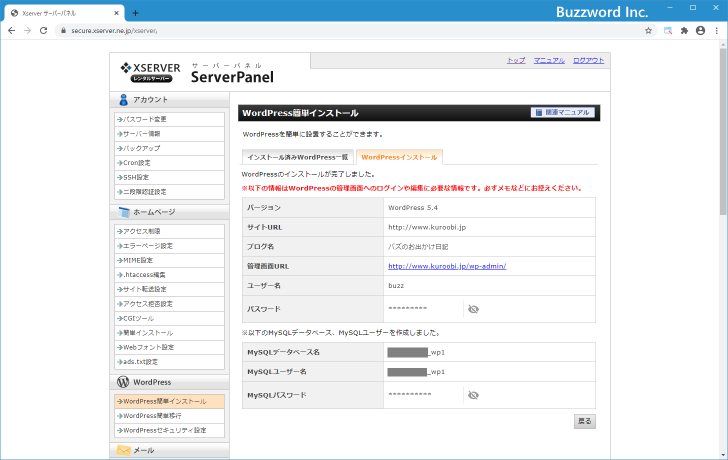Open アクセス制限 menu item
This screenshot has width=728, height=460.
169,231
